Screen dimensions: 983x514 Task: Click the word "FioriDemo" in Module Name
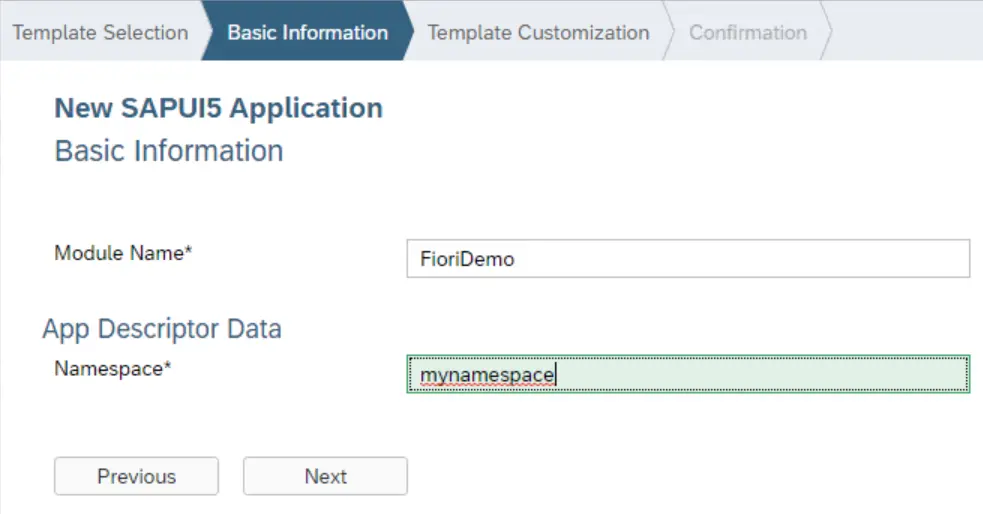point(467,260)
